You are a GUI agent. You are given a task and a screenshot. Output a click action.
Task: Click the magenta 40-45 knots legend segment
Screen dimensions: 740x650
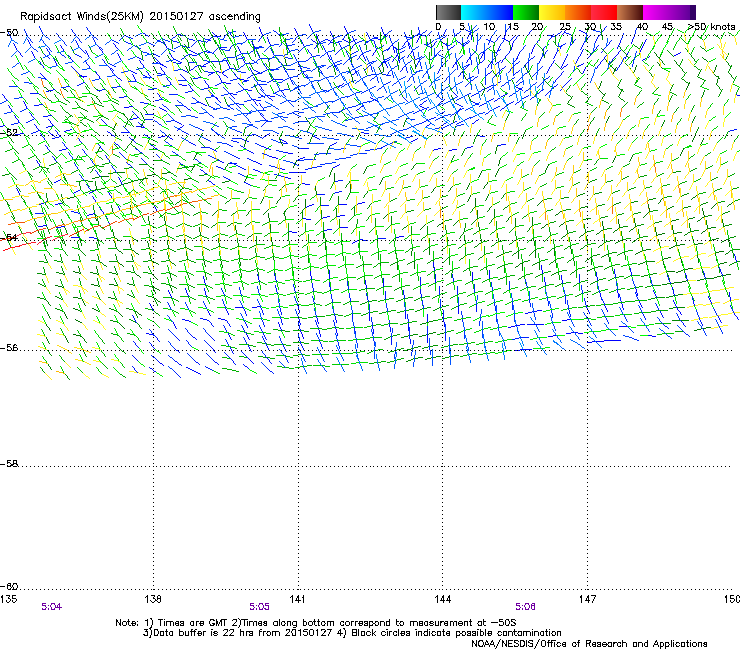tap(656, 12)
